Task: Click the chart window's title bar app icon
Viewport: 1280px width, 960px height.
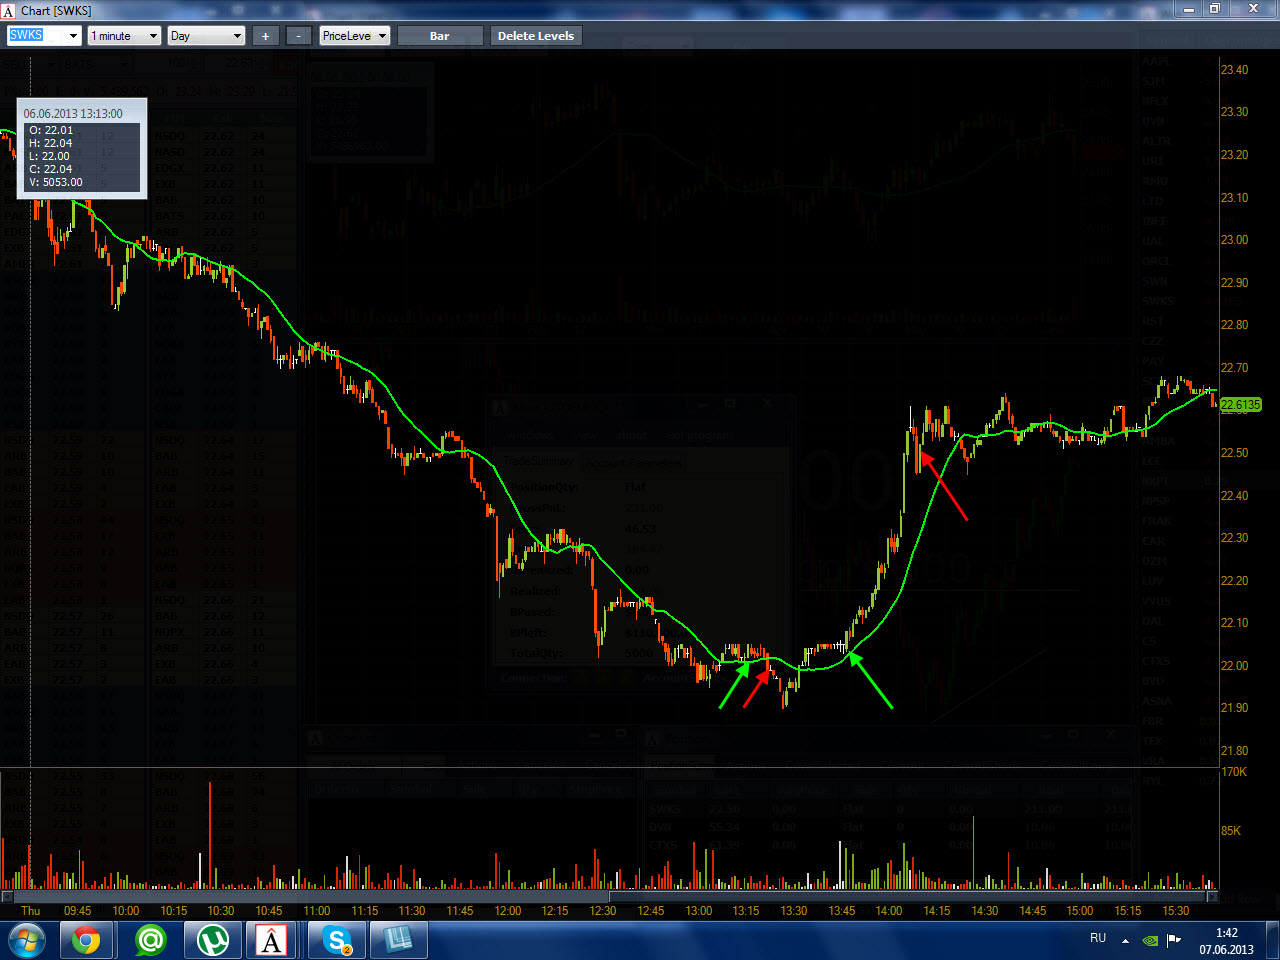Action: 9,10
